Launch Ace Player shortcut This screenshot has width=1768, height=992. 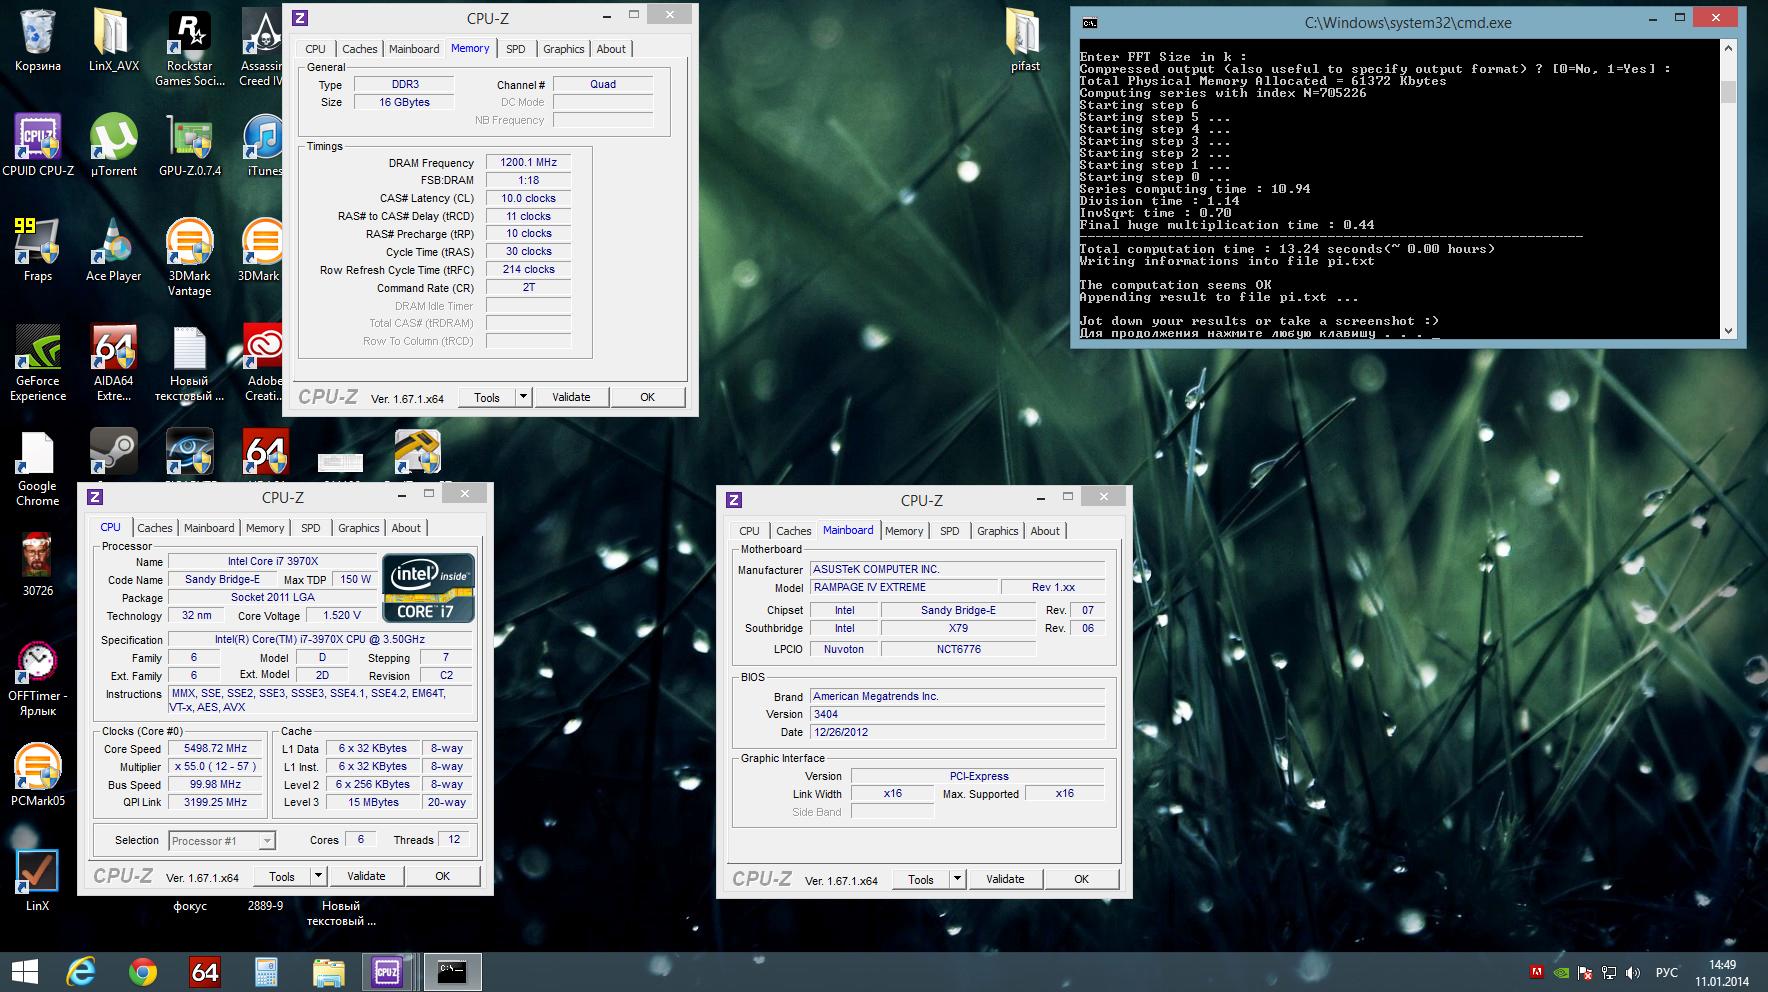tap(114, 250)
